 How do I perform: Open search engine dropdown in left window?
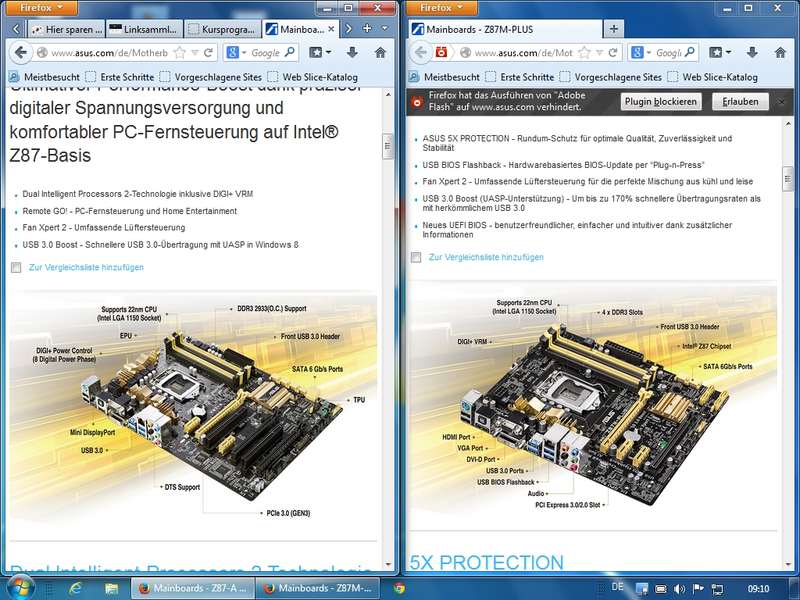234,52
